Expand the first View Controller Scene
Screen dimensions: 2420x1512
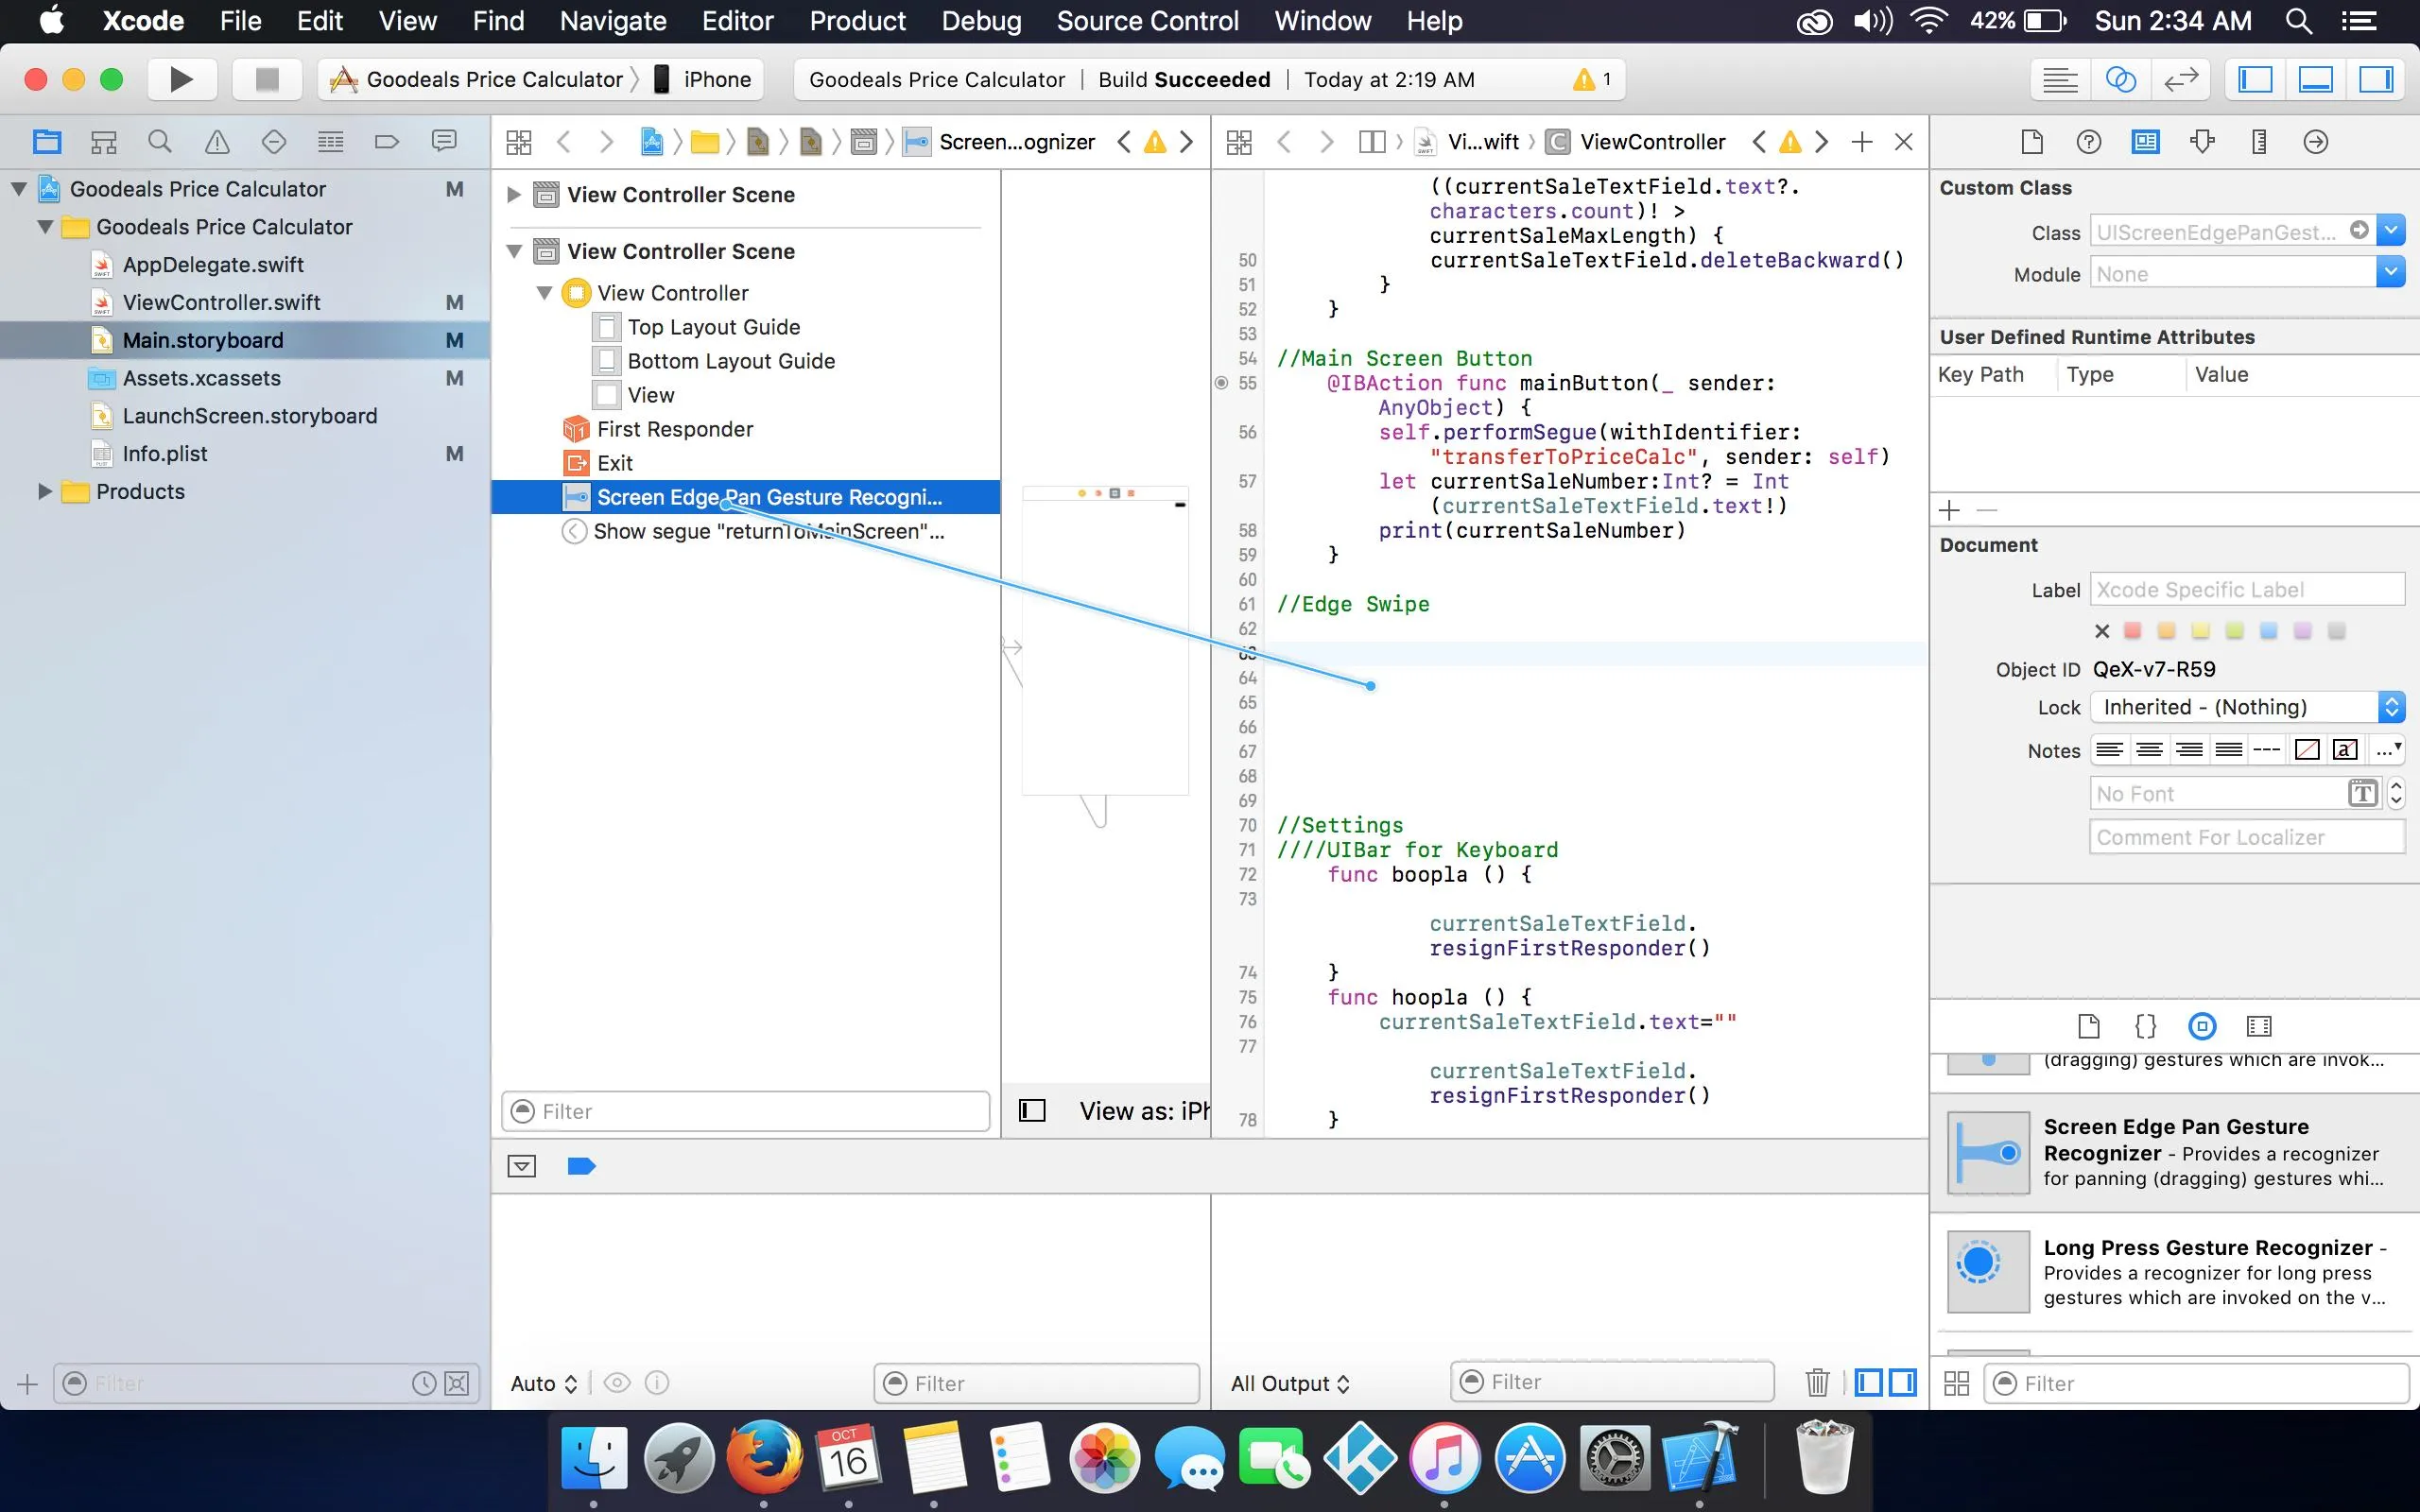pyautogui.click(x=513, y=194)
